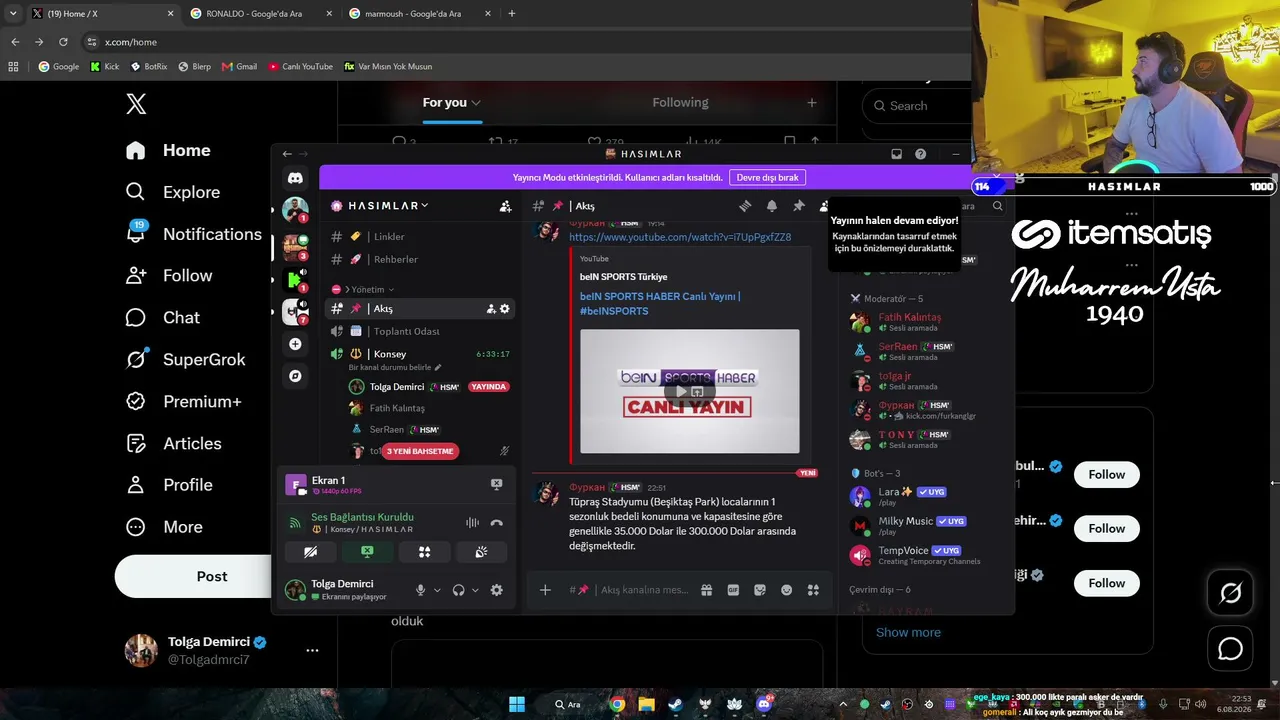Open Profile in X sidebar
Screen dimensions: 1280x720
[169, 485]
